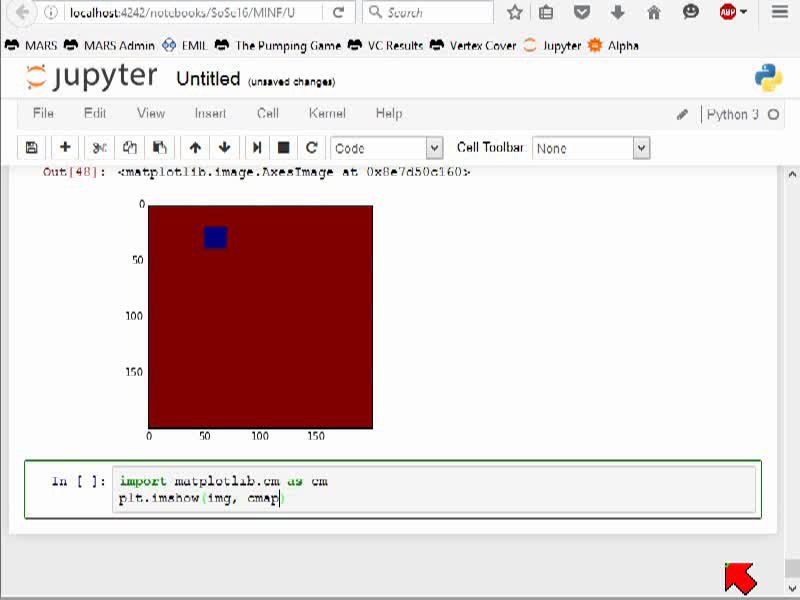Open the Adblock Plus dropdown arrow
Screen dimensions: 800x600
(x=743, y=12)
